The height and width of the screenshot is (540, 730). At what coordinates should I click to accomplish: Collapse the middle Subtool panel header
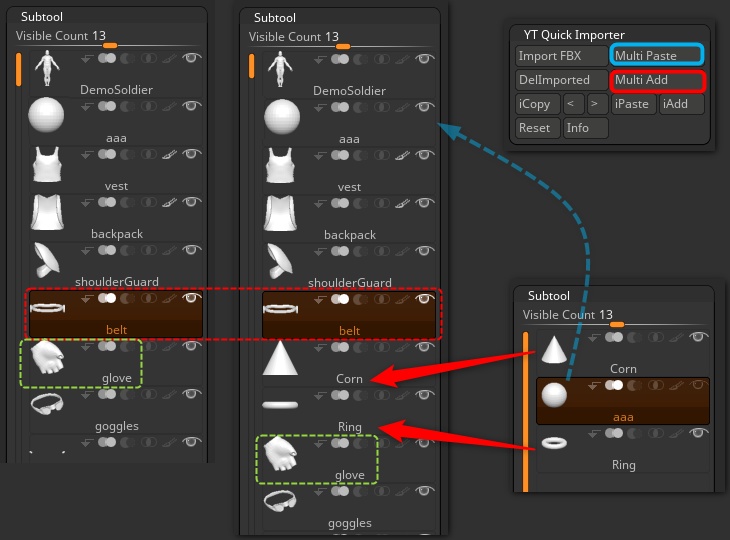point(275,18)
